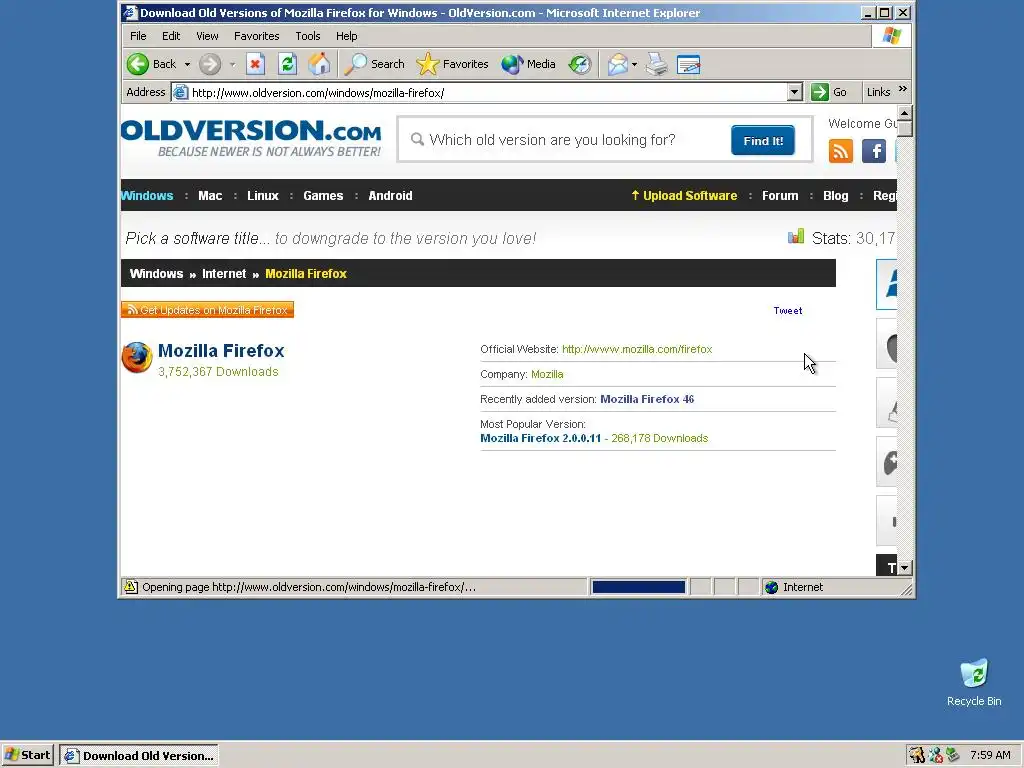
Task: Open the Forward button history dropdown arrow
Action: tap(232, 64)
